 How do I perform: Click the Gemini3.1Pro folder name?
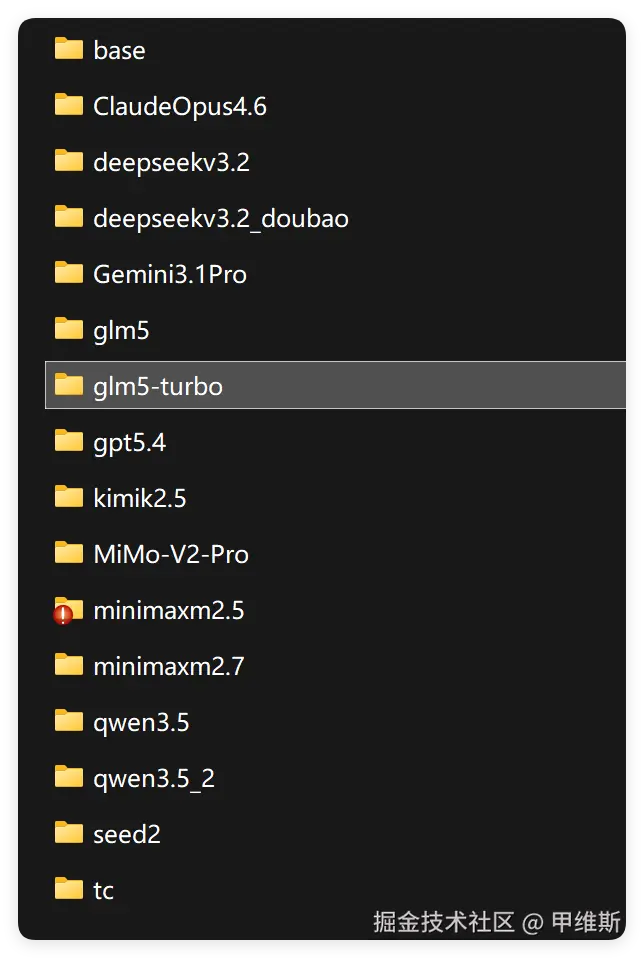(x=170, y=274)
